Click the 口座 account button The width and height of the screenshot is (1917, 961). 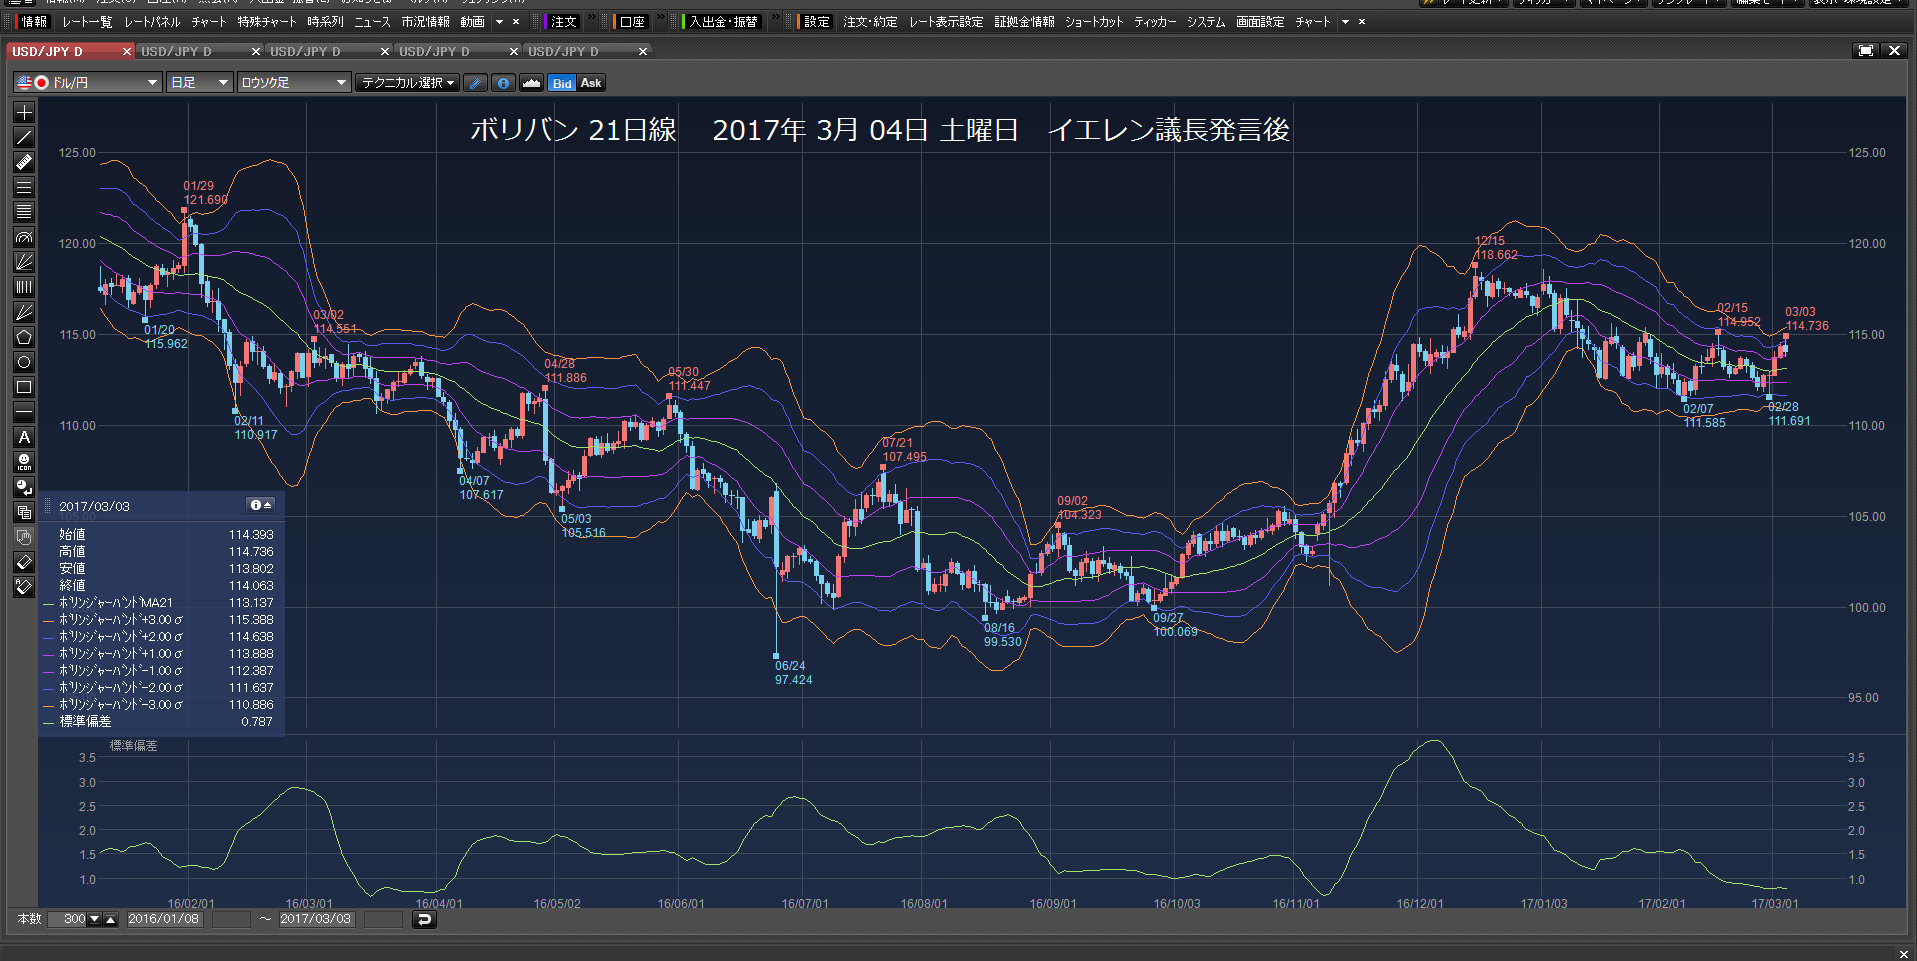(632, 22)
